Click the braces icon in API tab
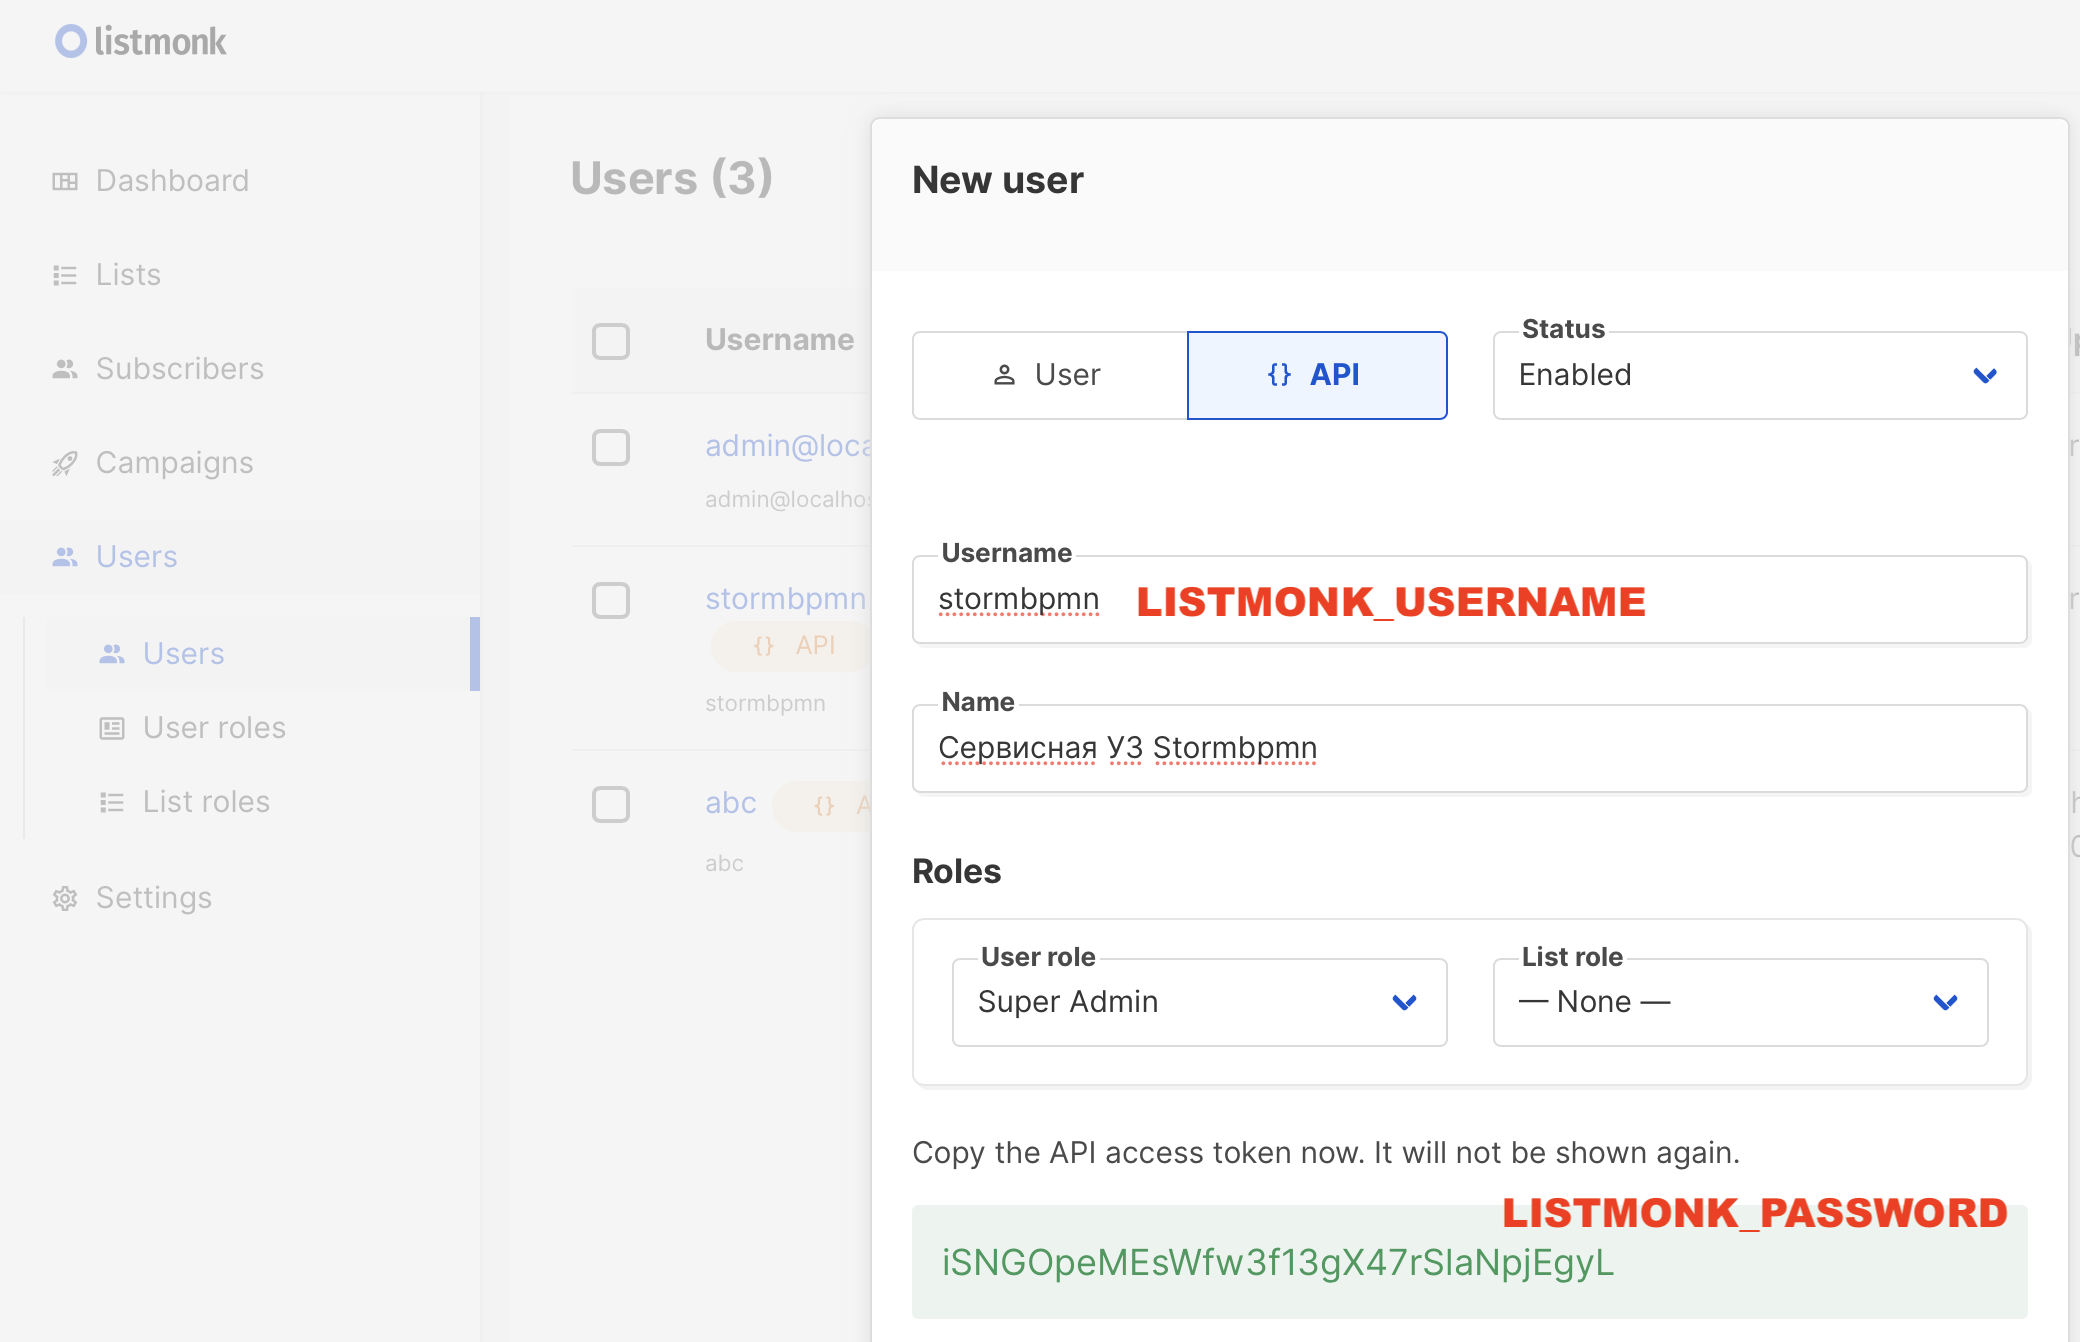2080x1342 pixels. pyautogui.click(x=1279, y=375)
